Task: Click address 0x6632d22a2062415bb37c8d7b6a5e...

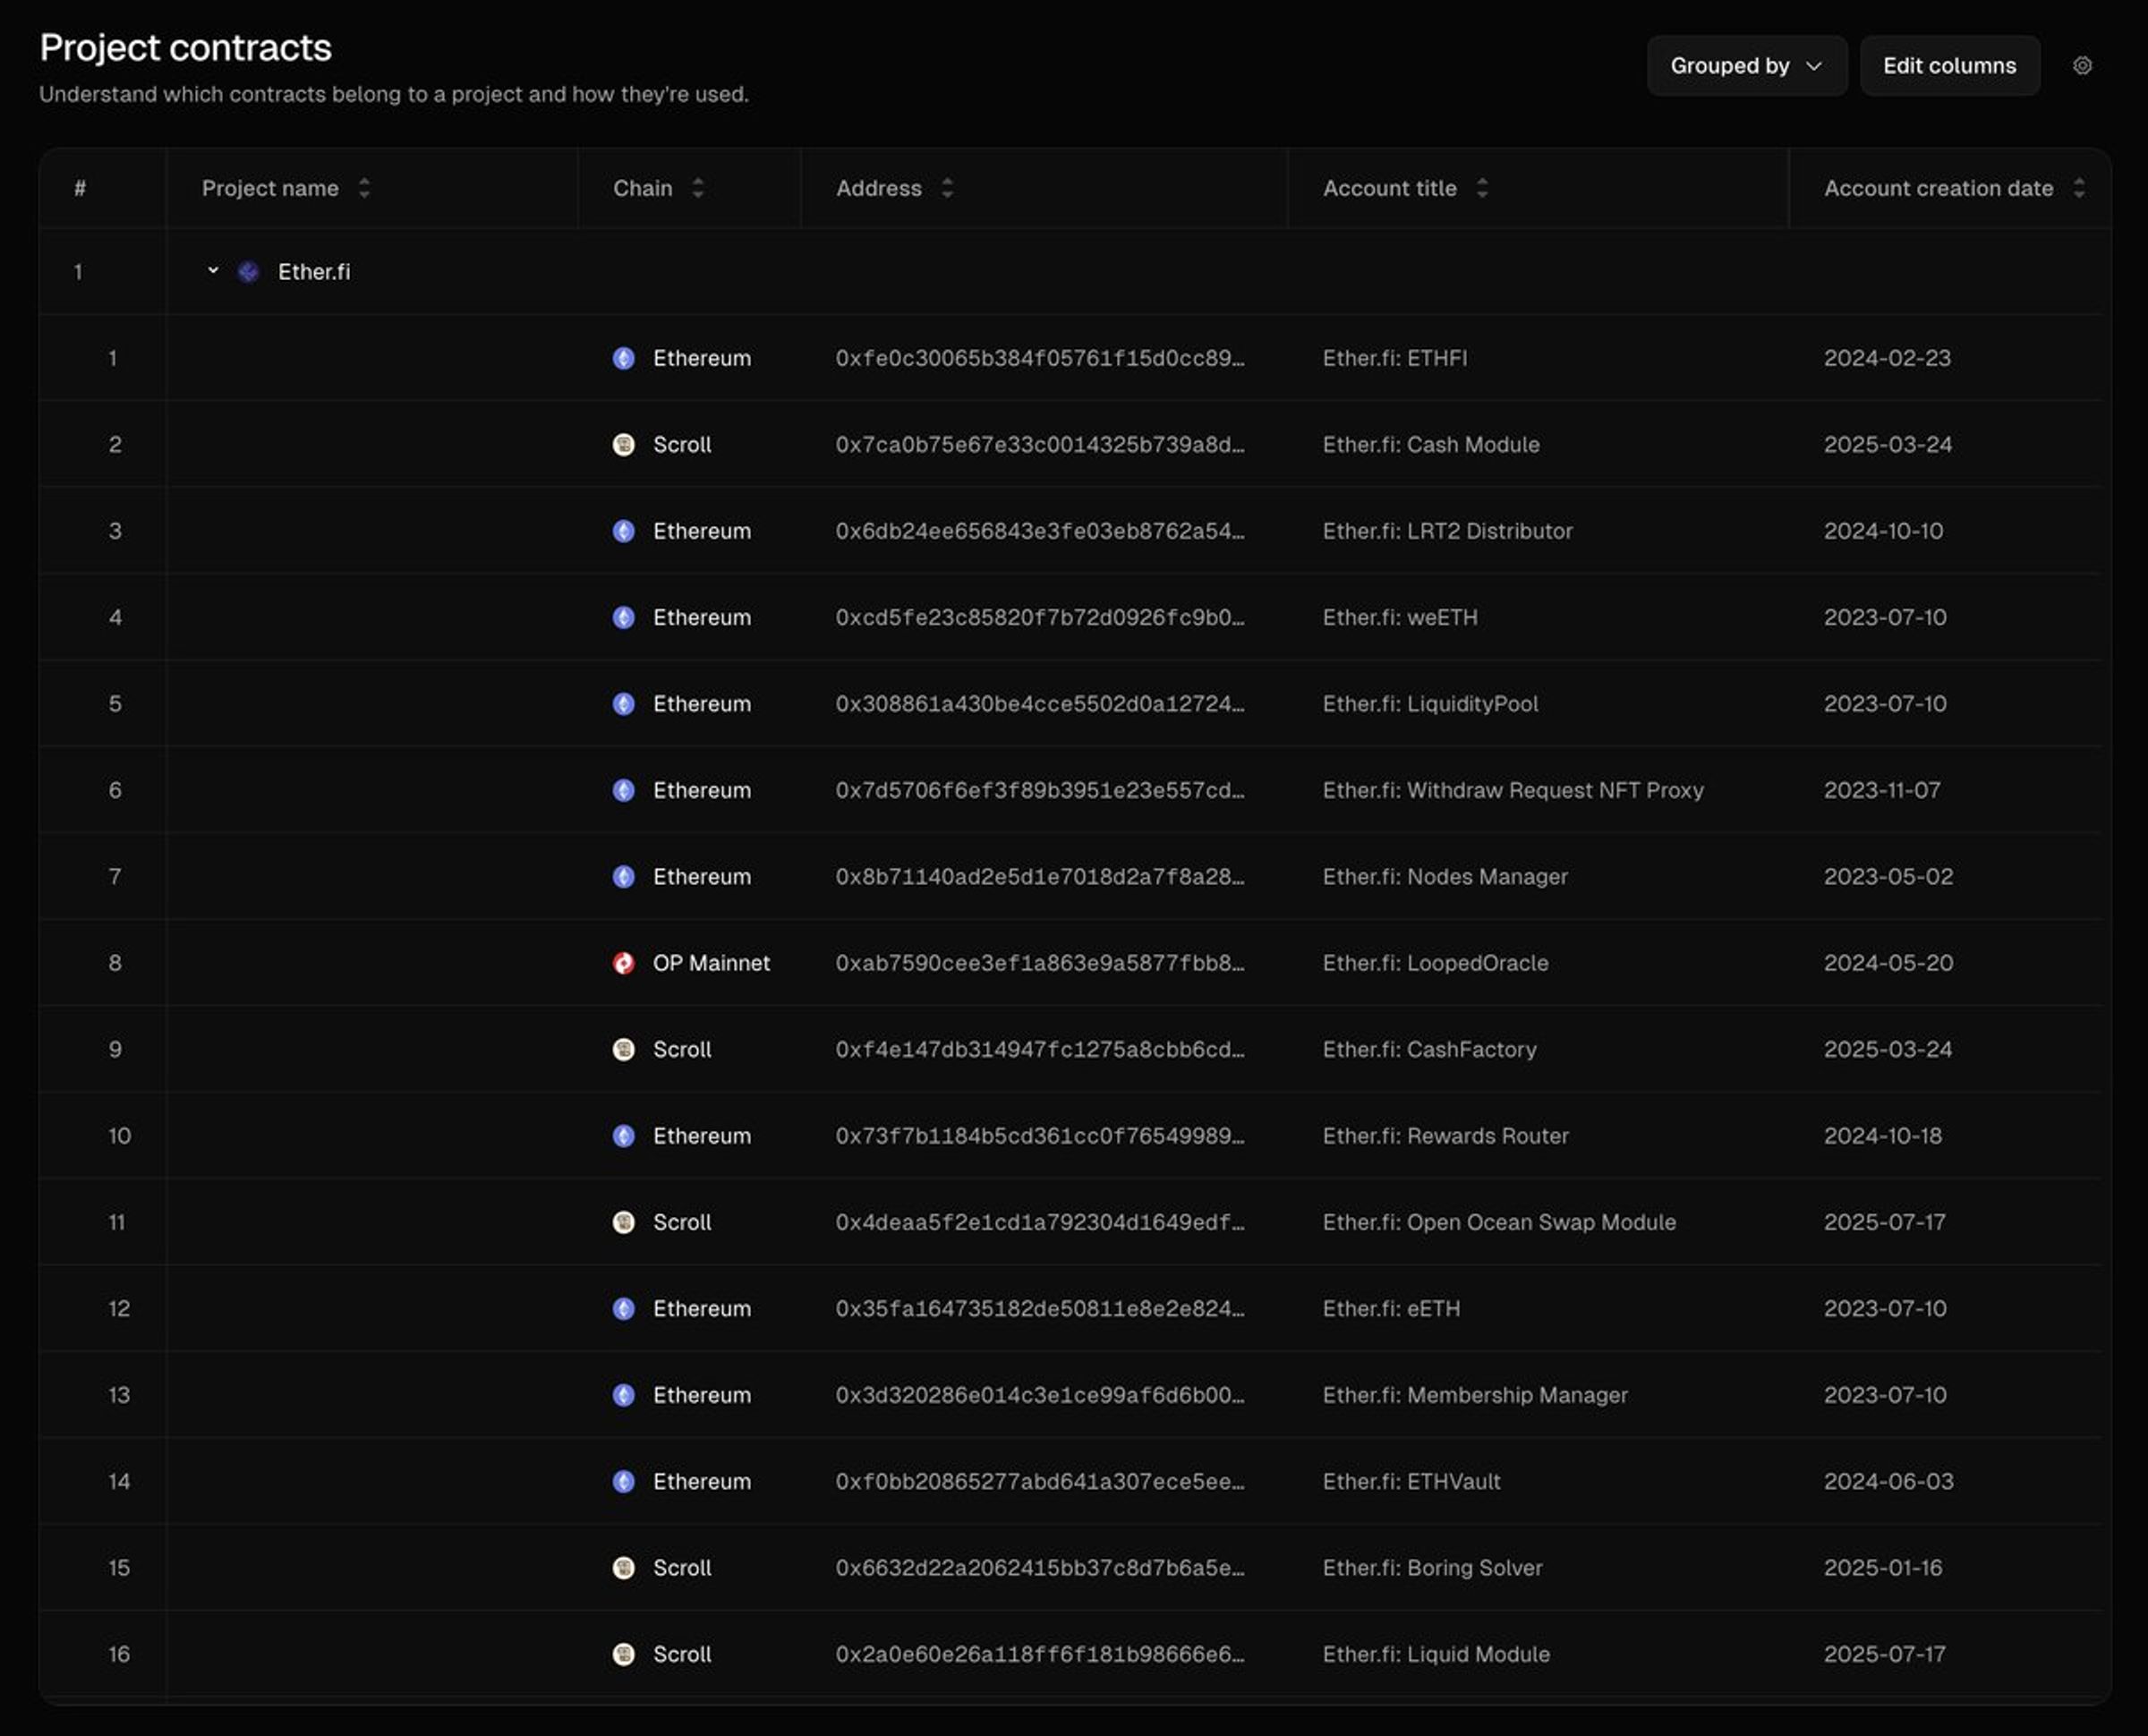Action: click(1040, 1568)
